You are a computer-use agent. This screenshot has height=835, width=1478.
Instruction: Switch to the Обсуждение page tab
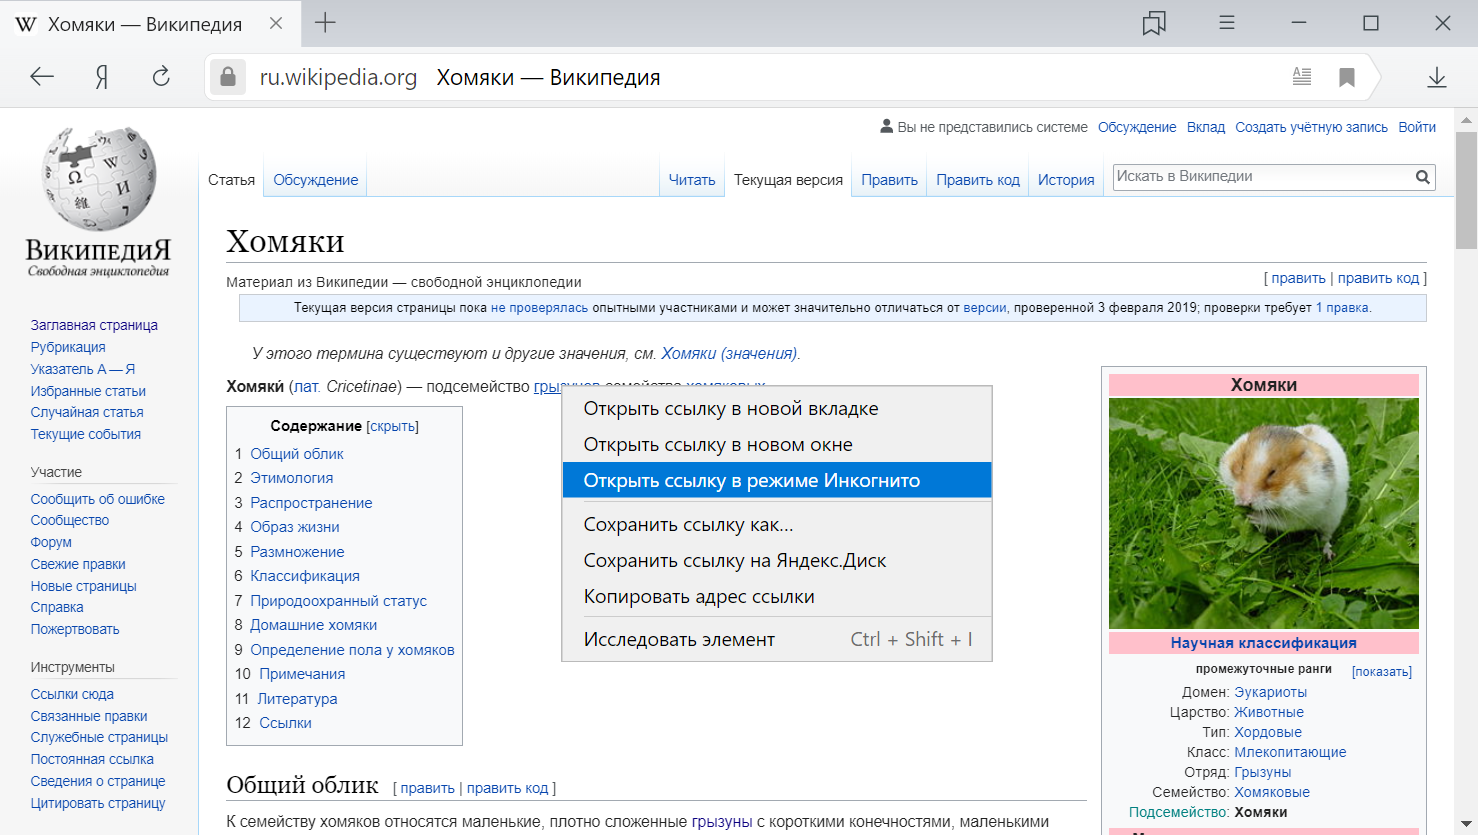pyautogui.click(x=315, y=180)
